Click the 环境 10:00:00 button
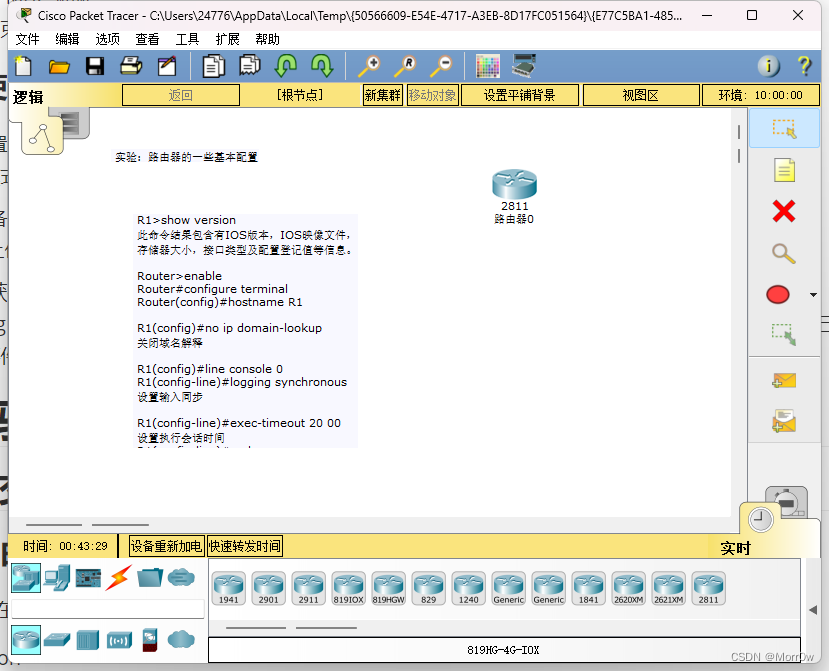The width and height of the screenshot is (829, 671). (760, 95)
